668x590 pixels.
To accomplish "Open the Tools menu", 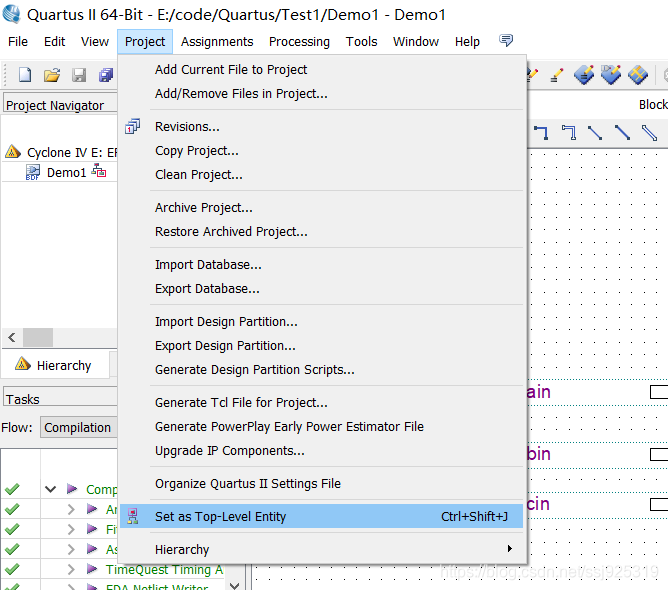I will (361, 42).
